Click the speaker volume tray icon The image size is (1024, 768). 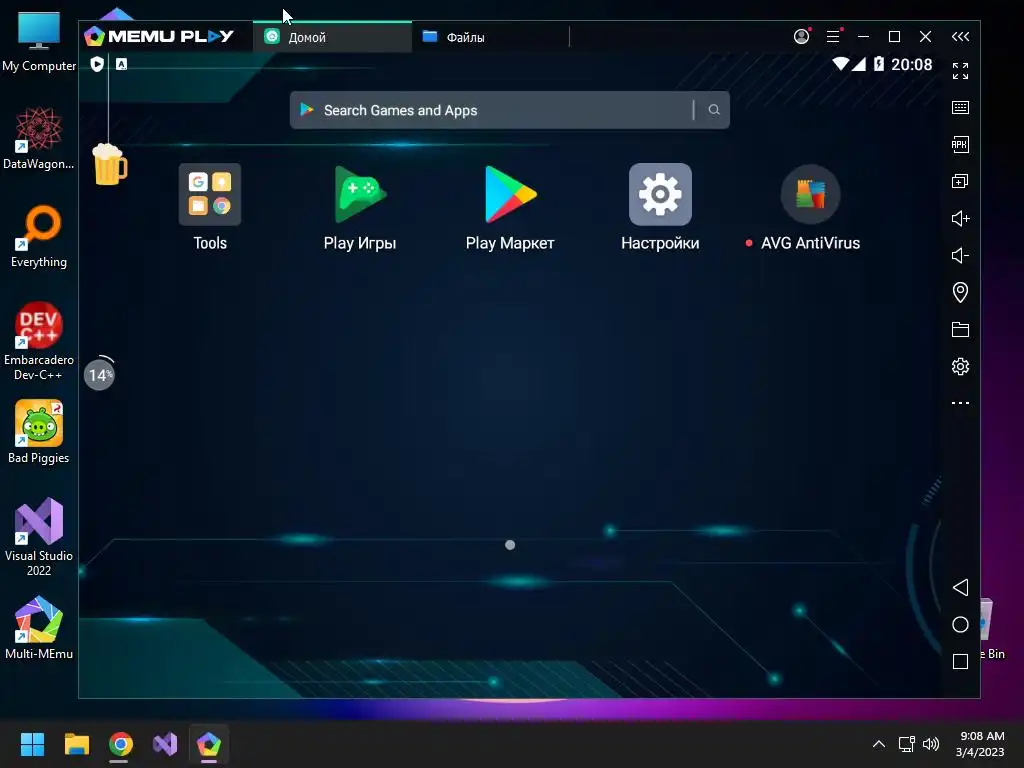931,744
